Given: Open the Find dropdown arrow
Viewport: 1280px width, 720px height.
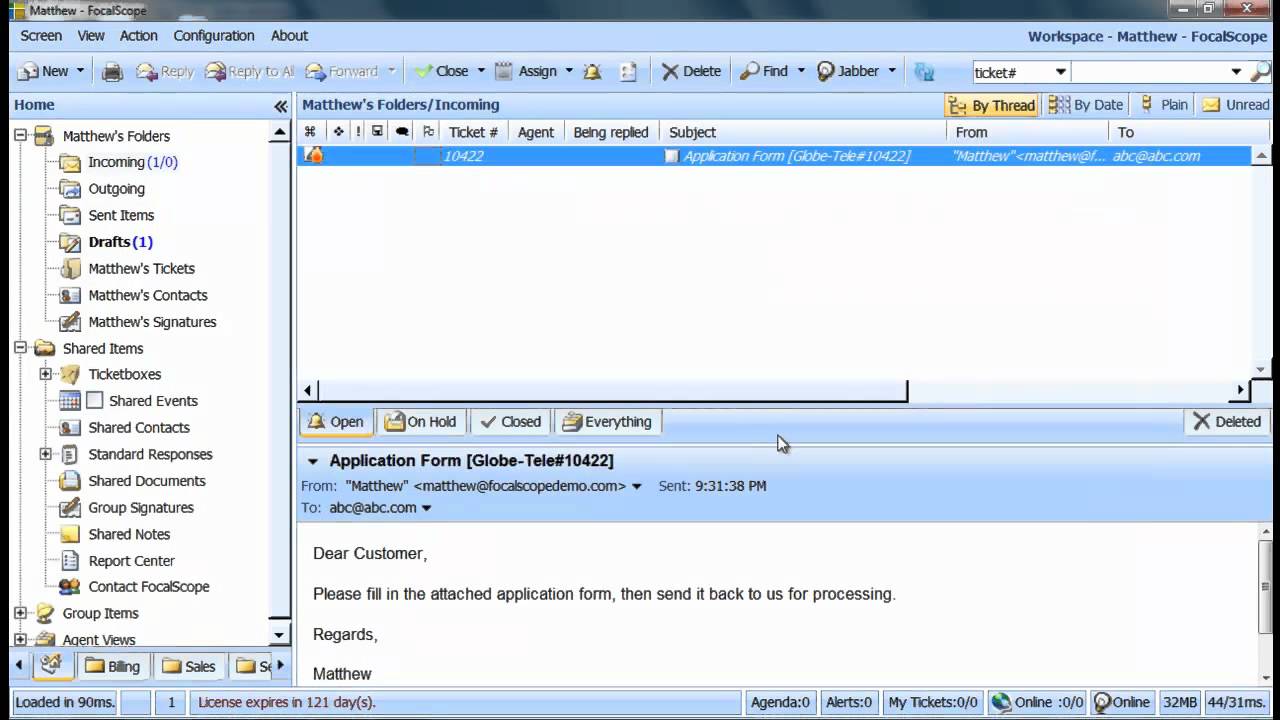Looking at the screenshot, I should pyautogui.click(x=801, y=71).
